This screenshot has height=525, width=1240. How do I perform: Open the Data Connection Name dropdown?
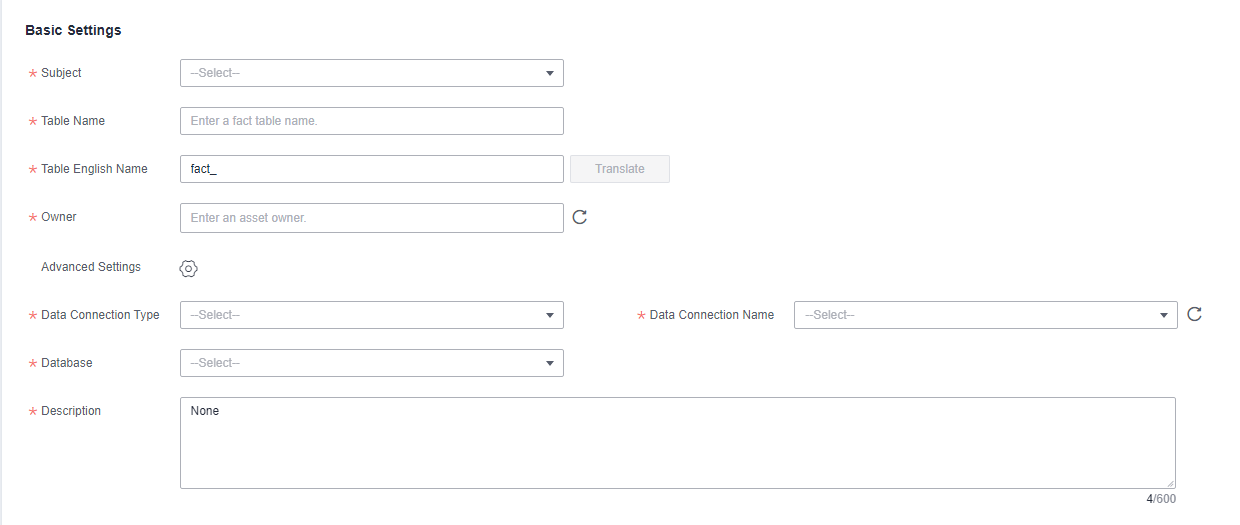pyautogui.click(x=986, y=315)
